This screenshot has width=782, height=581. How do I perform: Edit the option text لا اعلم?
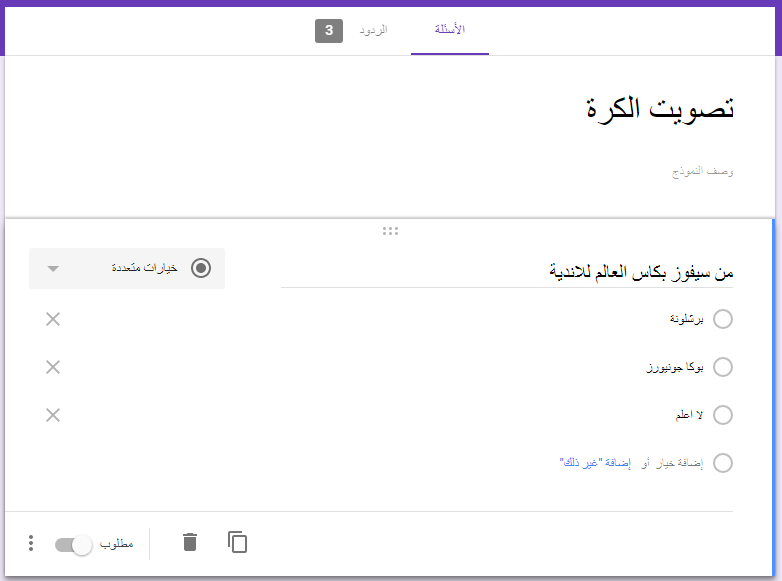pyautogui.click(x=689, y=415)
